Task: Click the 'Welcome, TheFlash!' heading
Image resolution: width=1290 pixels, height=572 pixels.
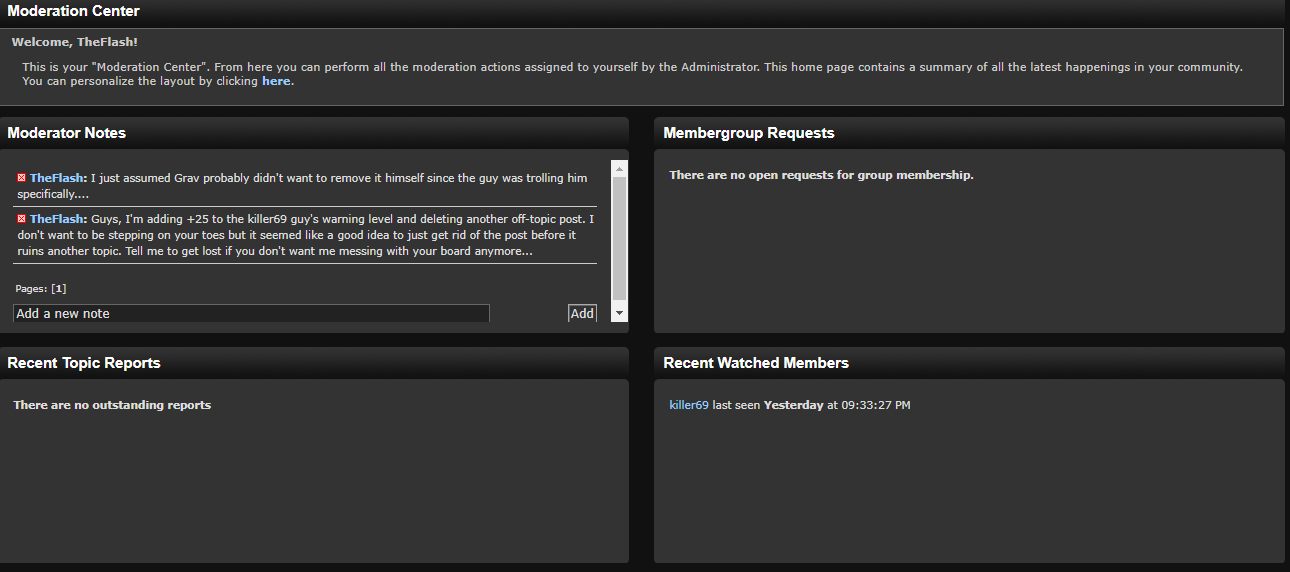Action: 75,43
